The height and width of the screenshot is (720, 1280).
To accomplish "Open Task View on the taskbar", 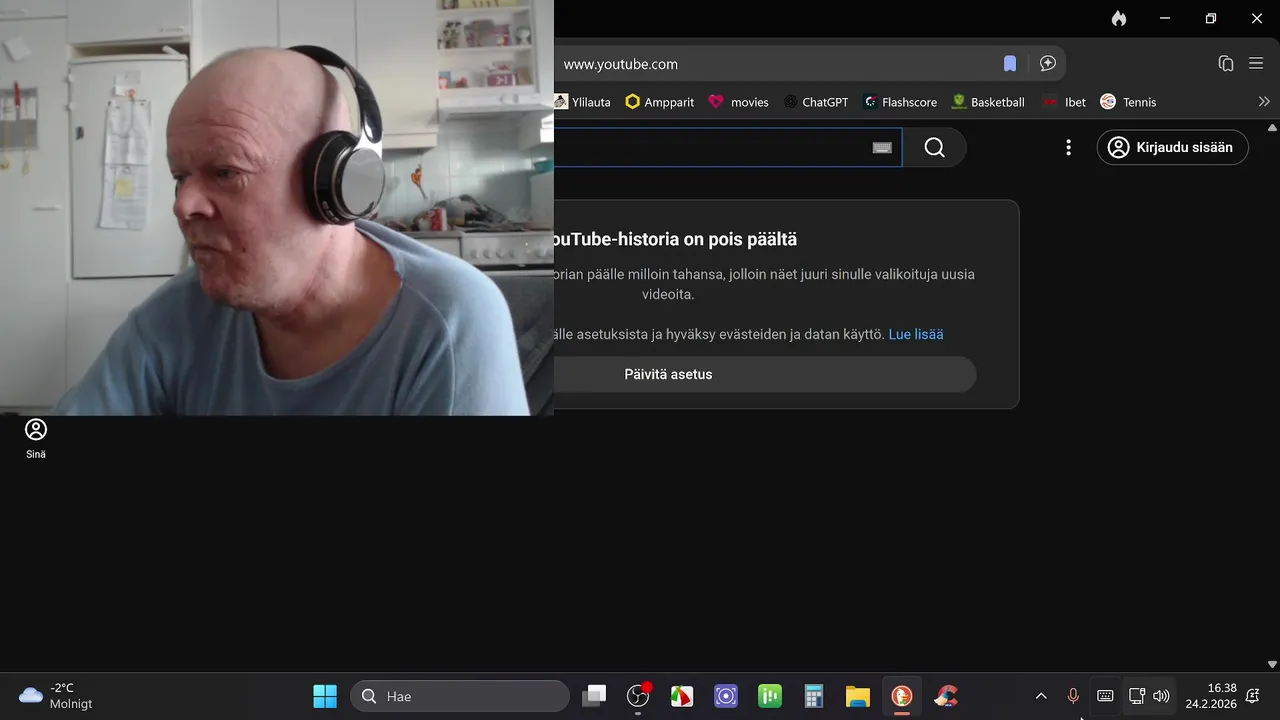I will point(595,696).
